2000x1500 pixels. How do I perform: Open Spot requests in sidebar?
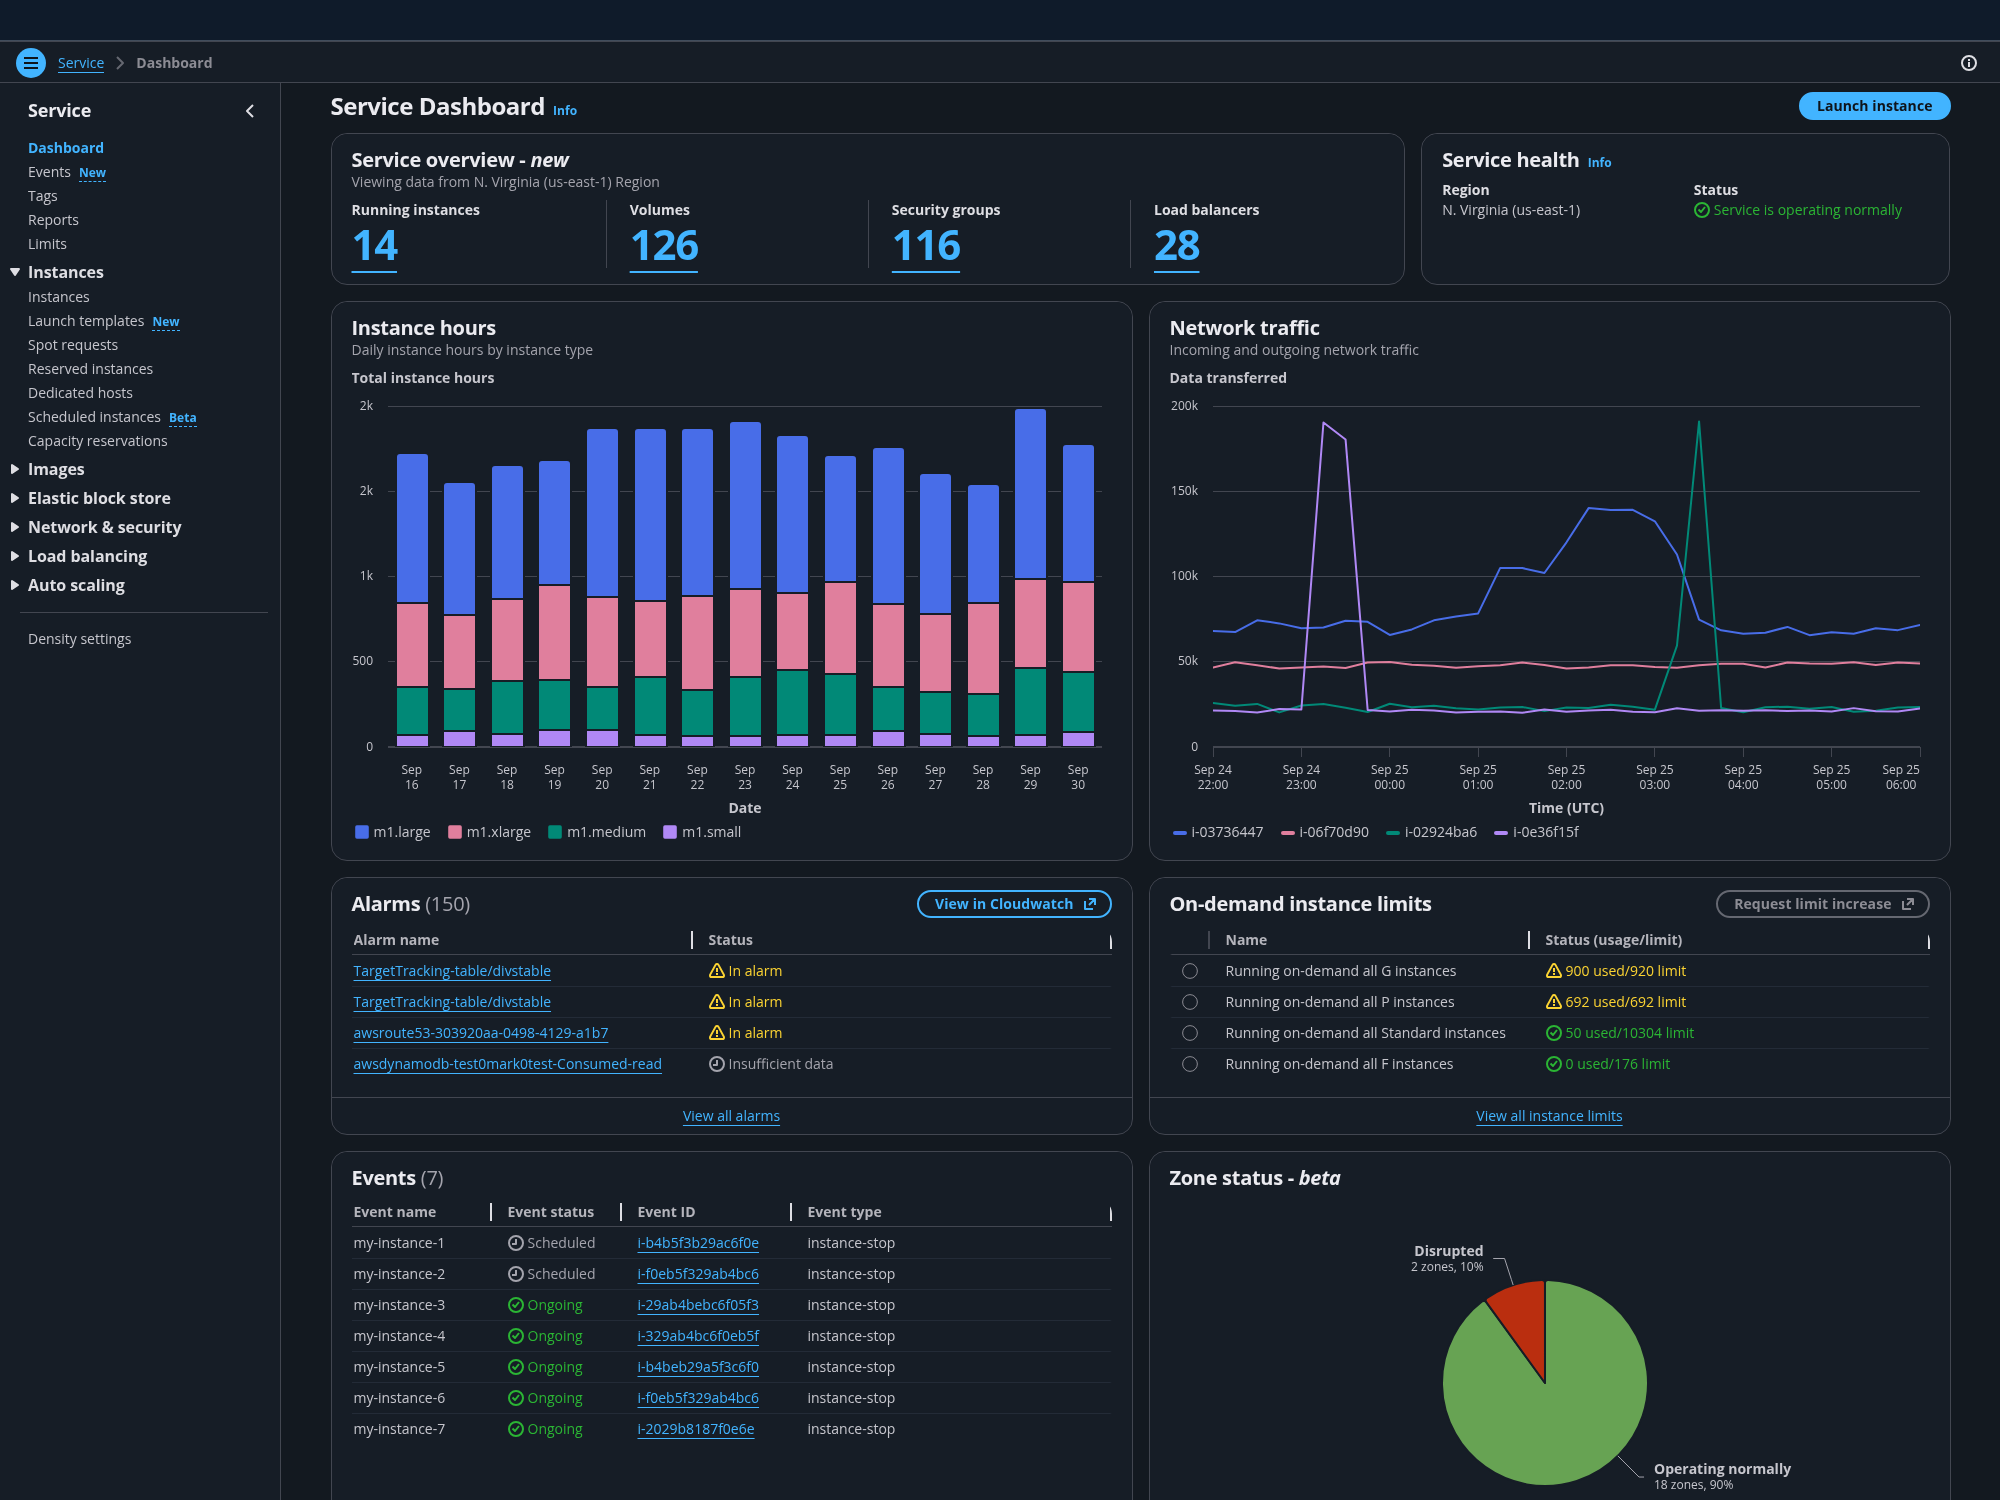72,345
